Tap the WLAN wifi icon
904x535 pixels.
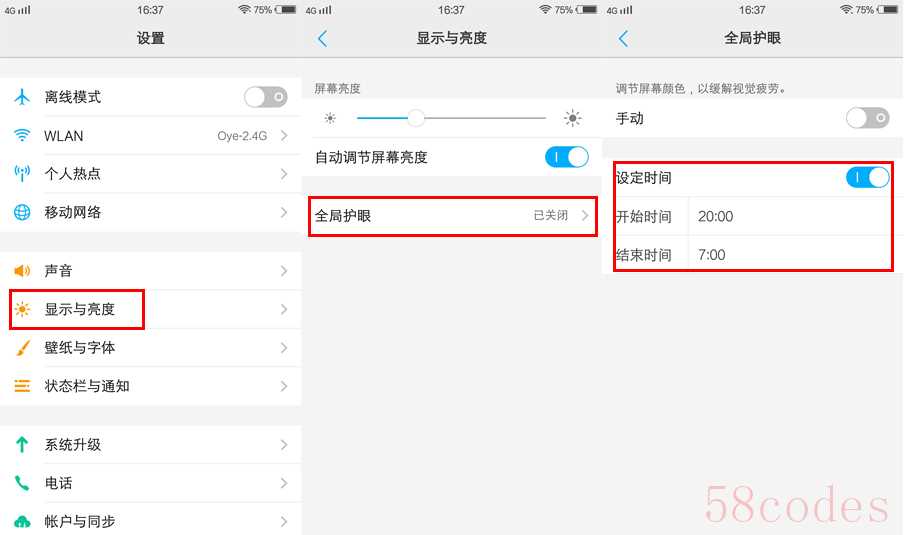click(x=22, y=135)
